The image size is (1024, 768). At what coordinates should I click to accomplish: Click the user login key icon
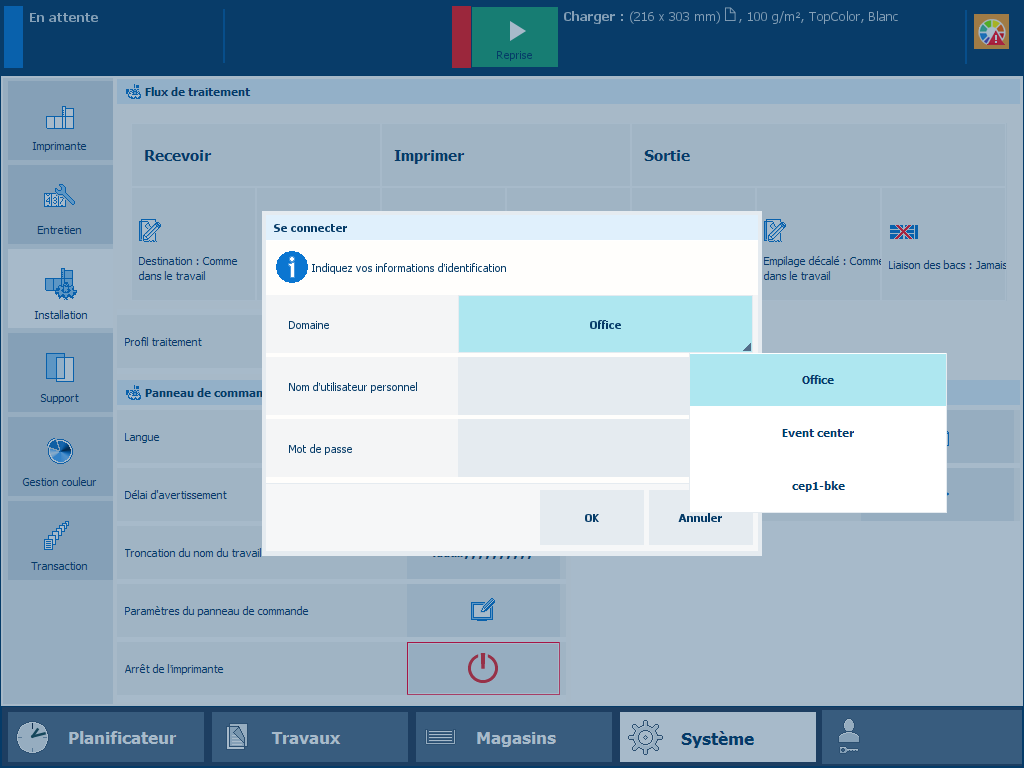point(848,738)
